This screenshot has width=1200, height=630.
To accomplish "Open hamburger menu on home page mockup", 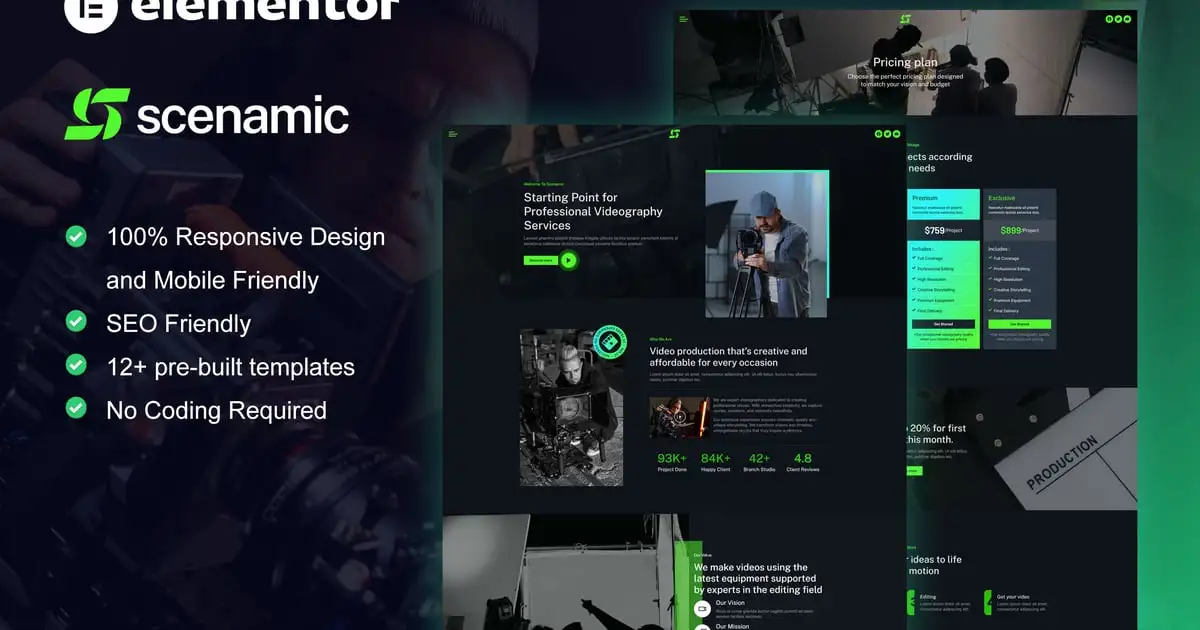I will point(453,134).
